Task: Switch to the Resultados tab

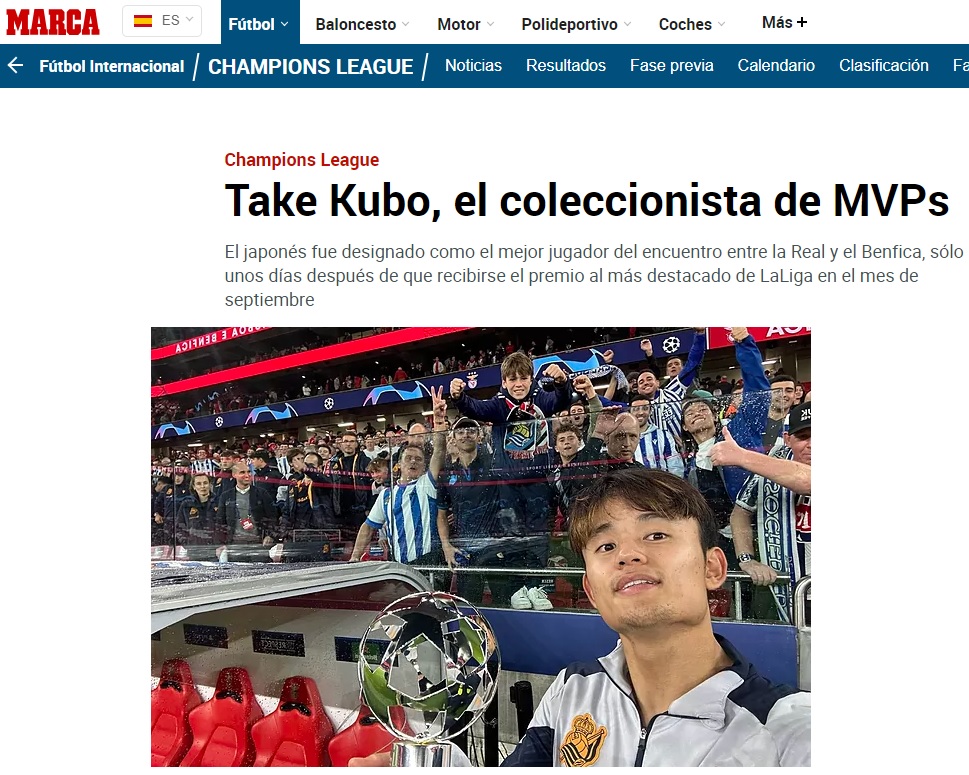Action: 565,66
